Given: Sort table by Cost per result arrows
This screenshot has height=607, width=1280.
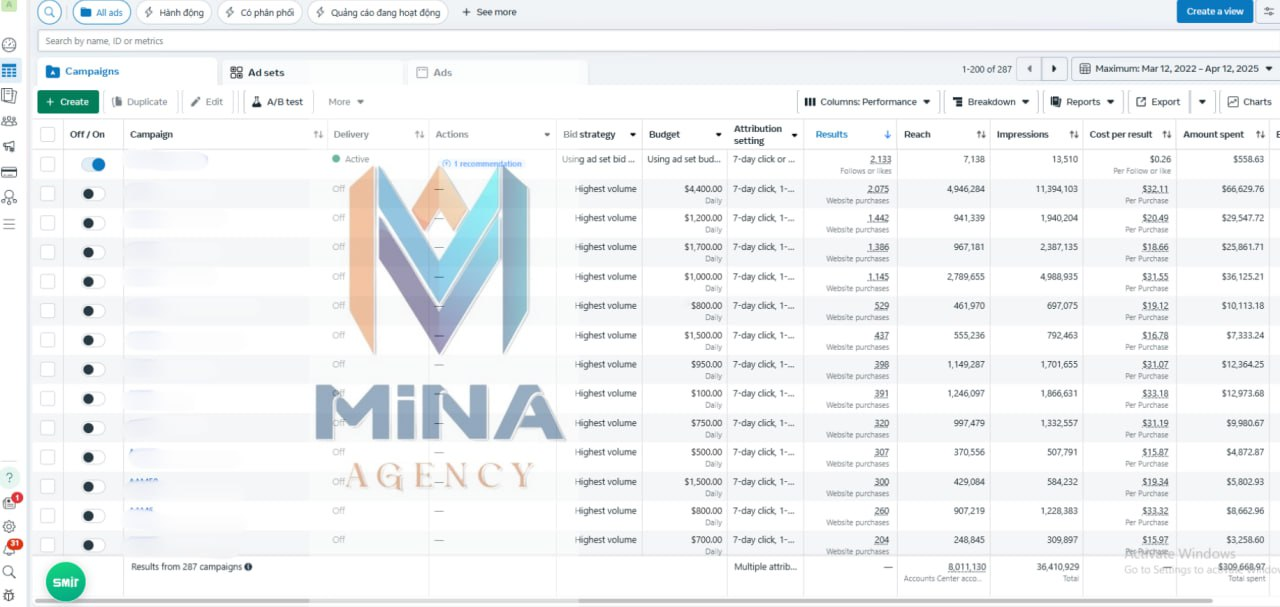Looking at the screenshot, I should pyautogui.click(x=1167, y=135).
